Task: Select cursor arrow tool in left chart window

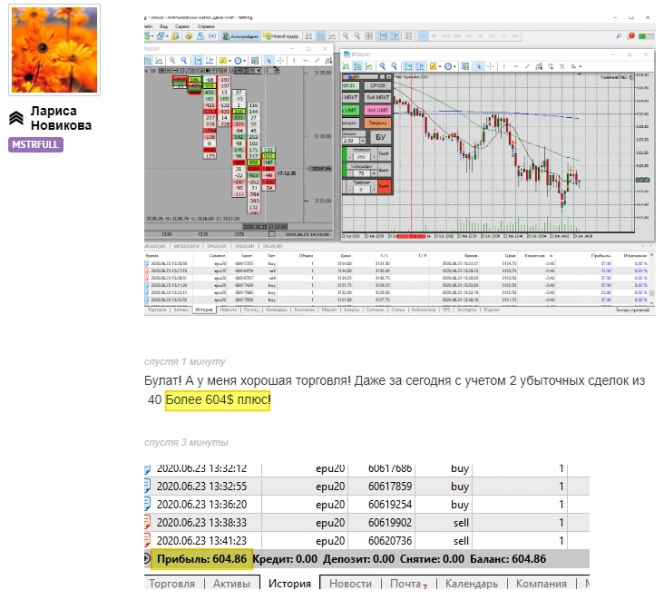Action: point(269,61)
